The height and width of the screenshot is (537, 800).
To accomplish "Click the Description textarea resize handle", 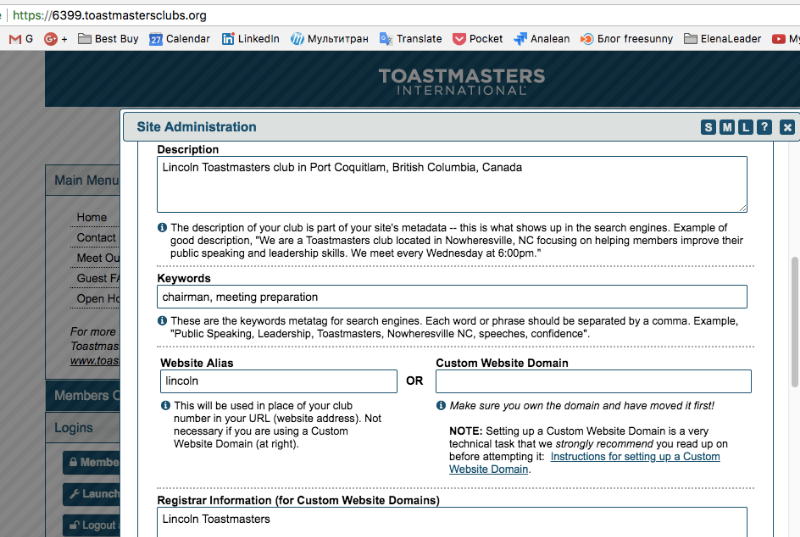I will [x=743, y=208].
